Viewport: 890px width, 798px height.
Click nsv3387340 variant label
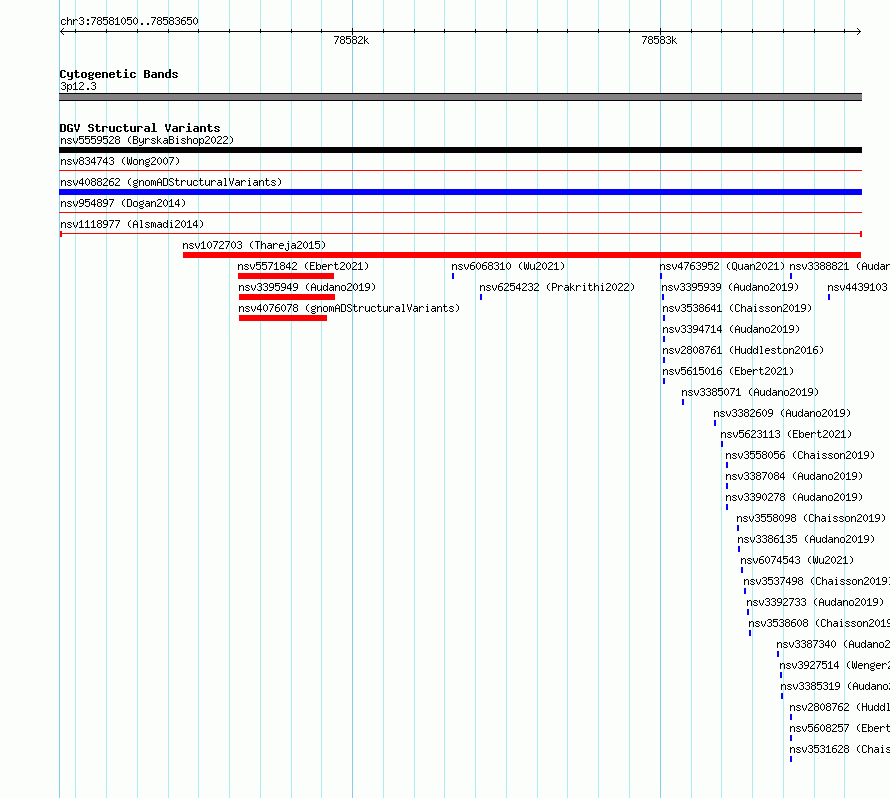[x=833, y=644]
